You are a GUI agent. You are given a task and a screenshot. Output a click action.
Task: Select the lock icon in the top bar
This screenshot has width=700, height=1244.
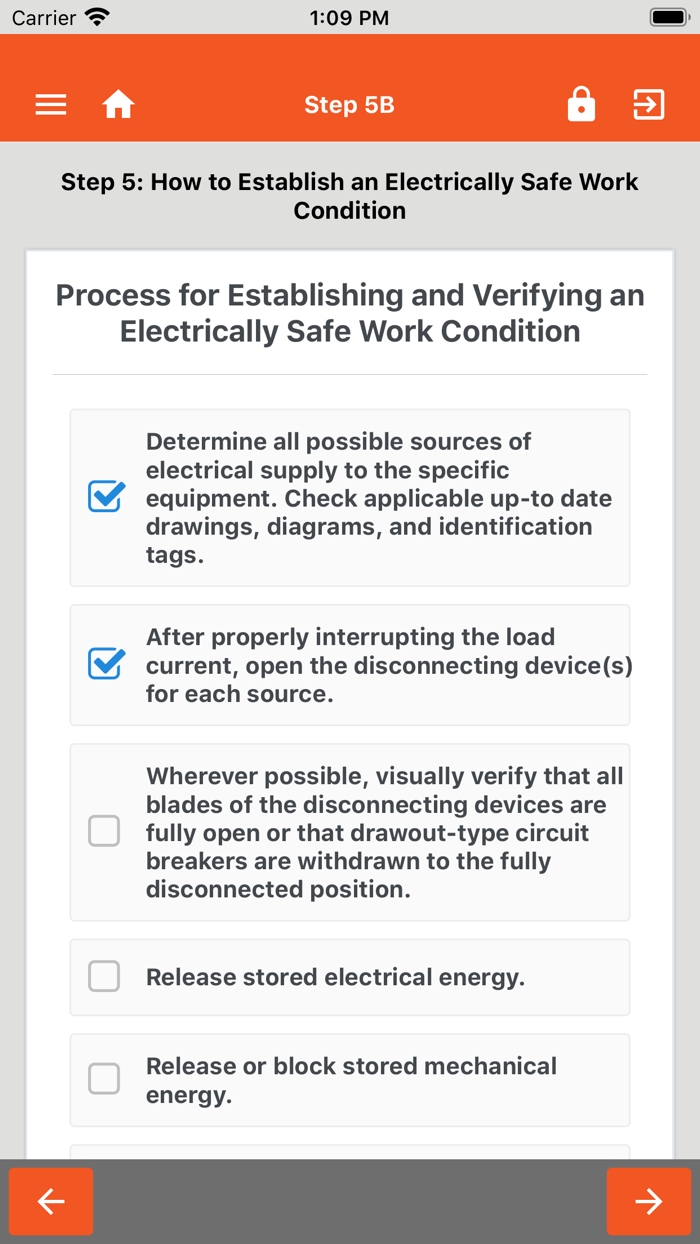tap(581, 104)
